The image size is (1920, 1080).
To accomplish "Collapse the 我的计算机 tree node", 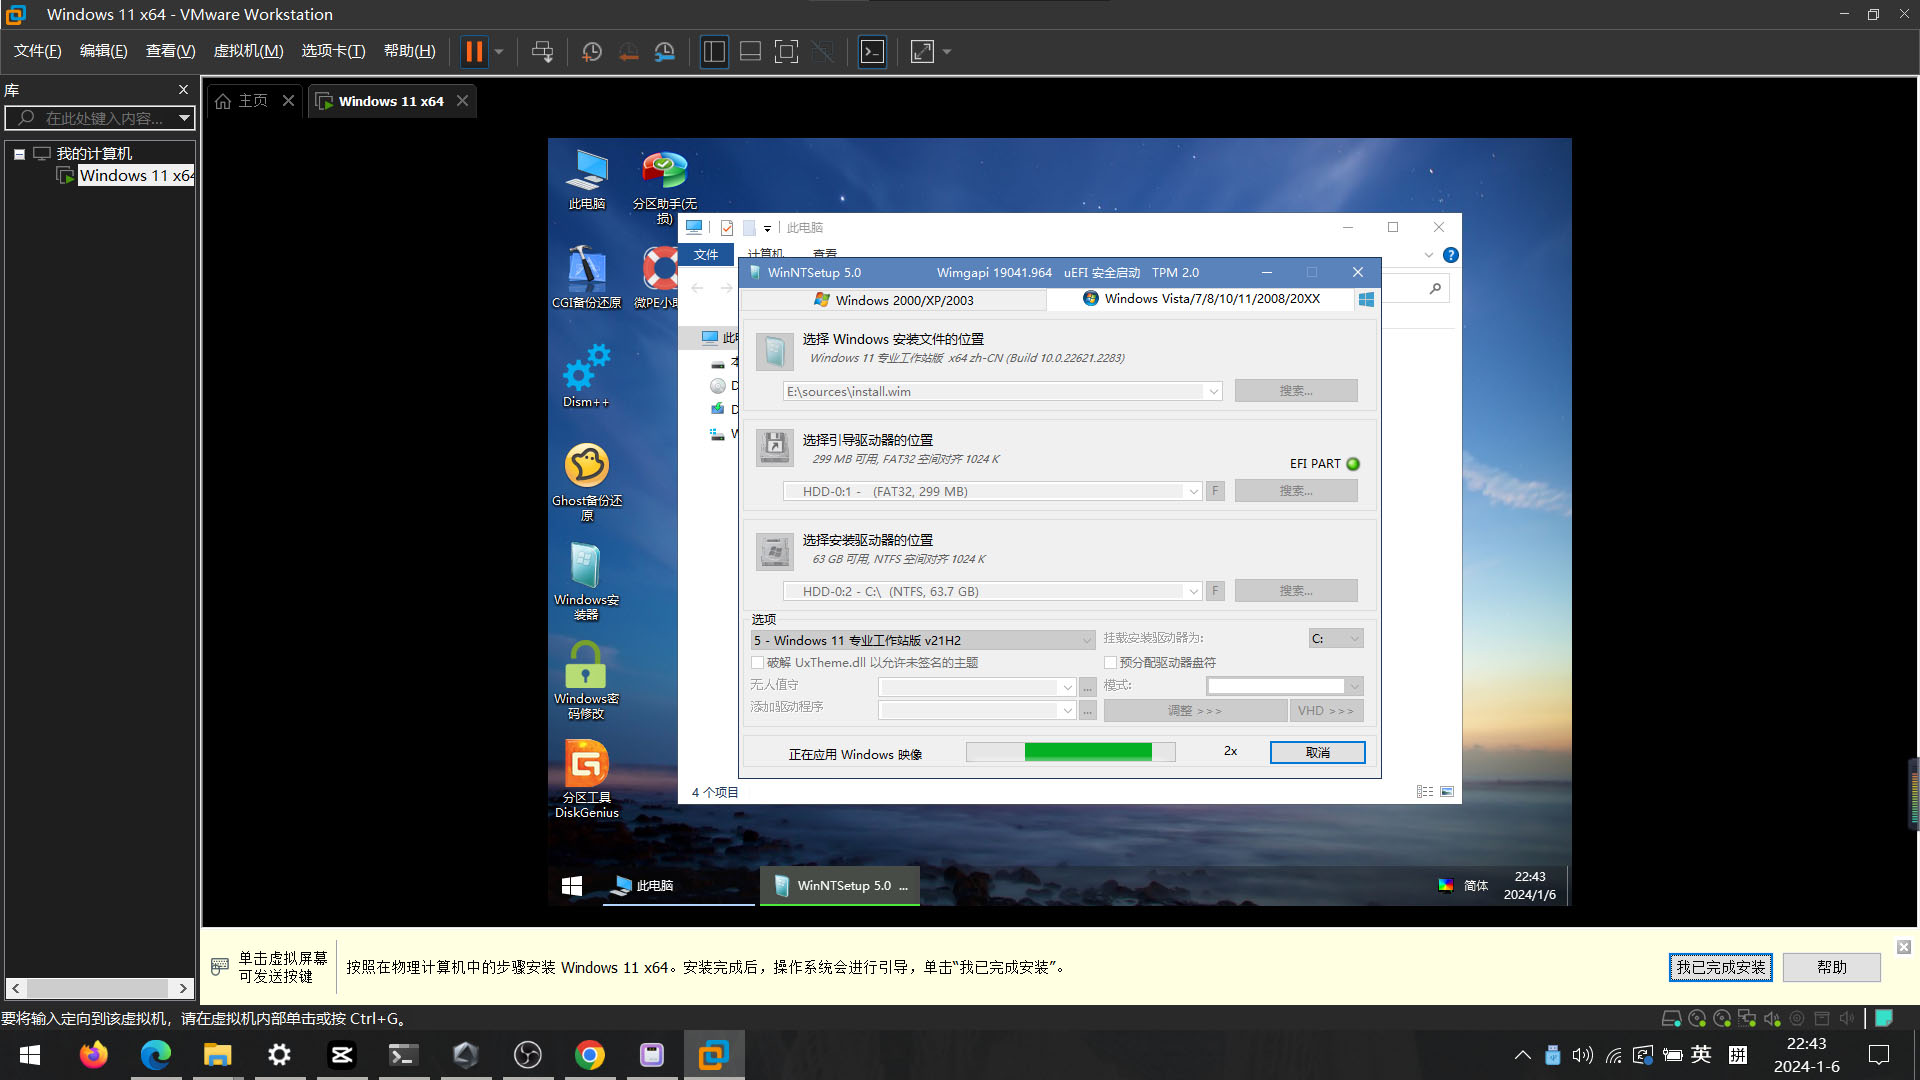I will (x=19, y=154).
